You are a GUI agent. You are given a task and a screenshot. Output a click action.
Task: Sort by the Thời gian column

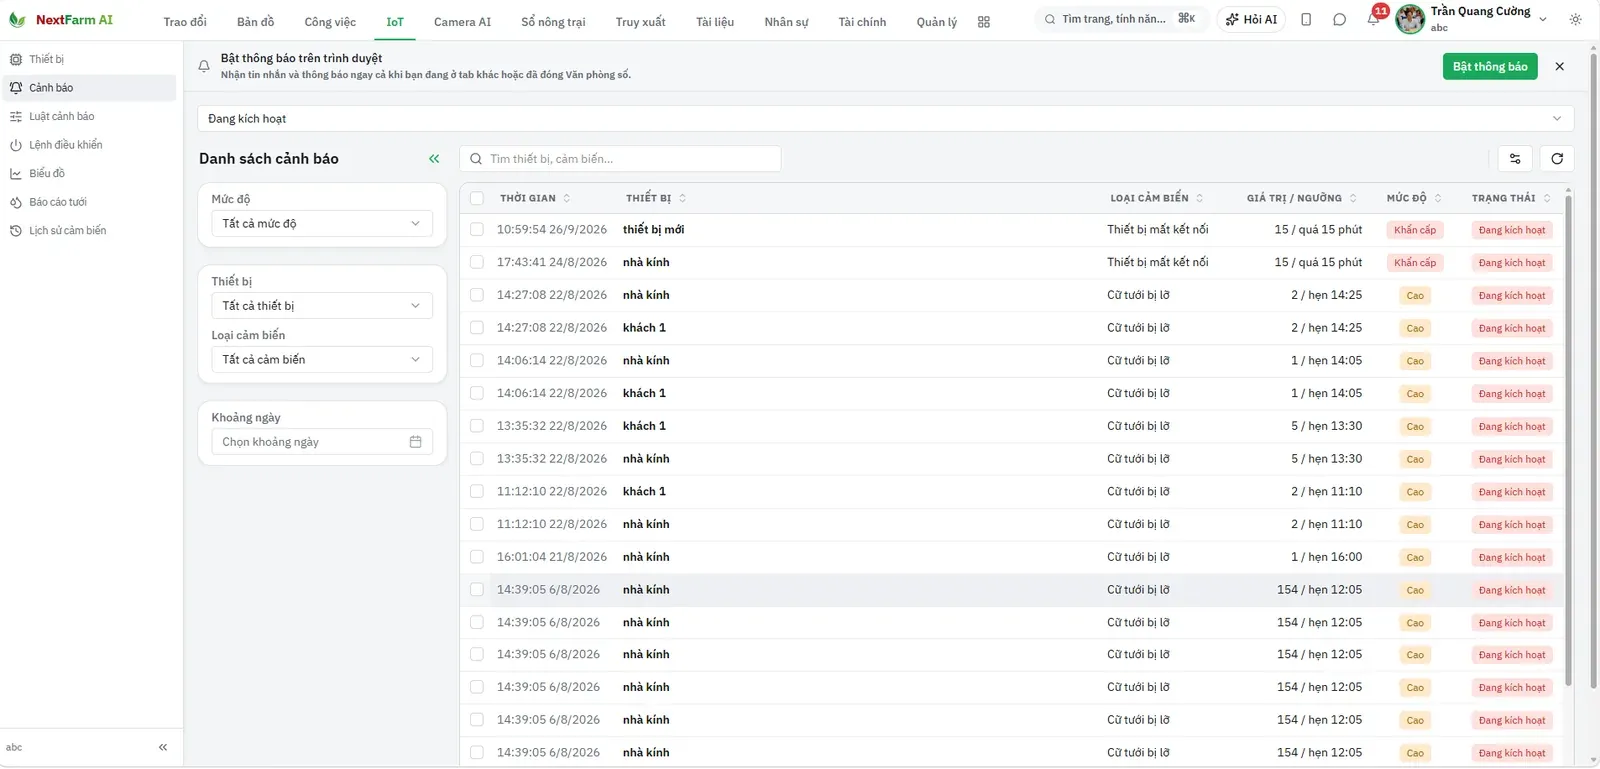(535, 198)
